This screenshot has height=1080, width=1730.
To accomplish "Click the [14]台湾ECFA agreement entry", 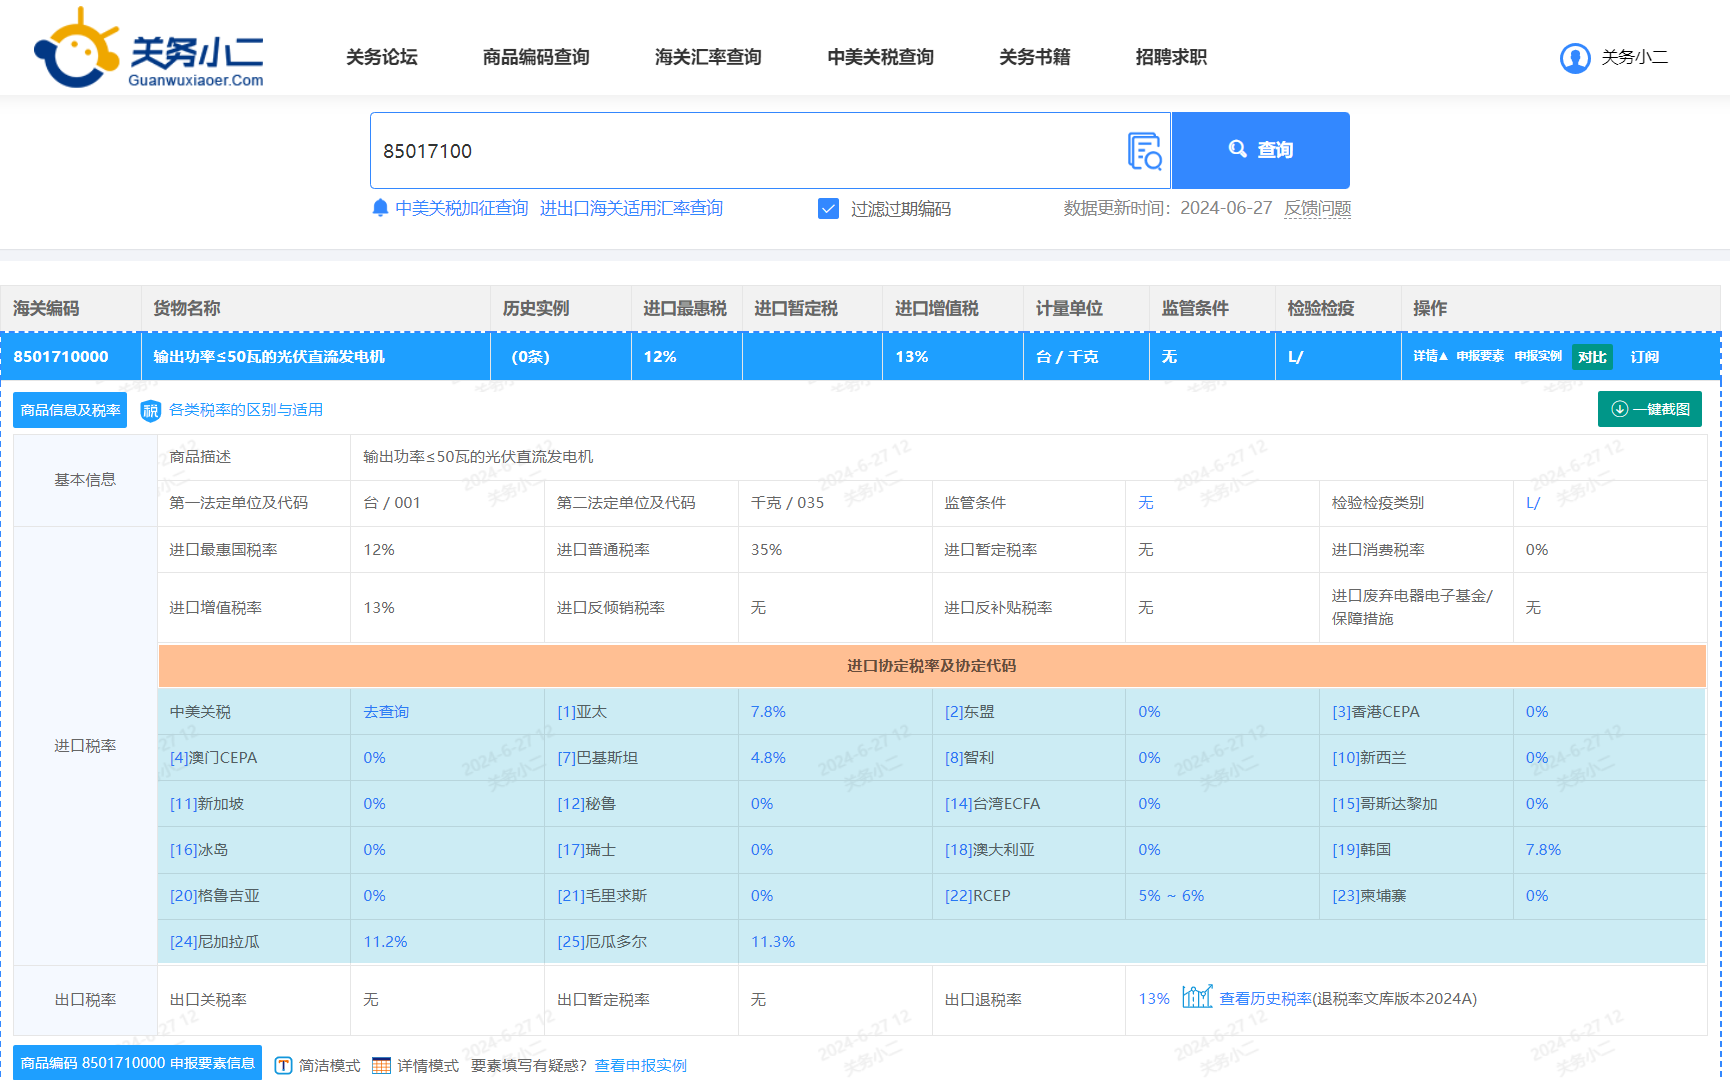I will 992,804.
